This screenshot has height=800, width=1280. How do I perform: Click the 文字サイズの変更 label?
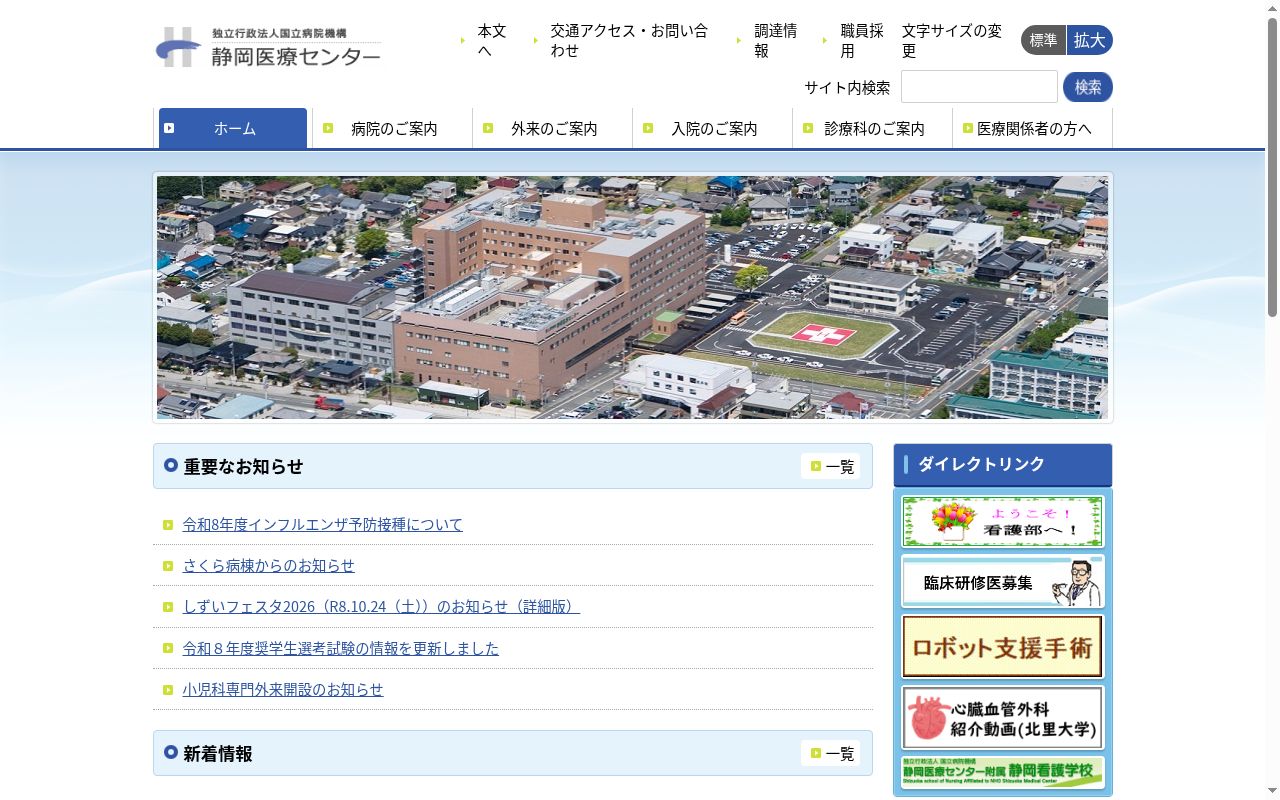coord(952,41)
